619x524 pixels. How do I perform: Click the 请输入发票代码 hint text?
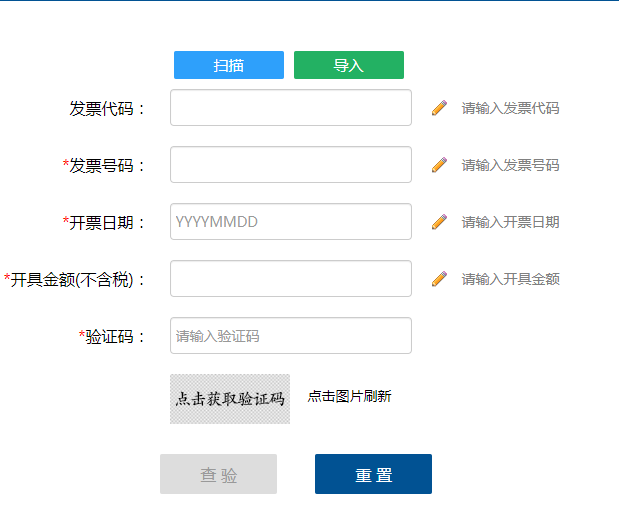[510, 108]
